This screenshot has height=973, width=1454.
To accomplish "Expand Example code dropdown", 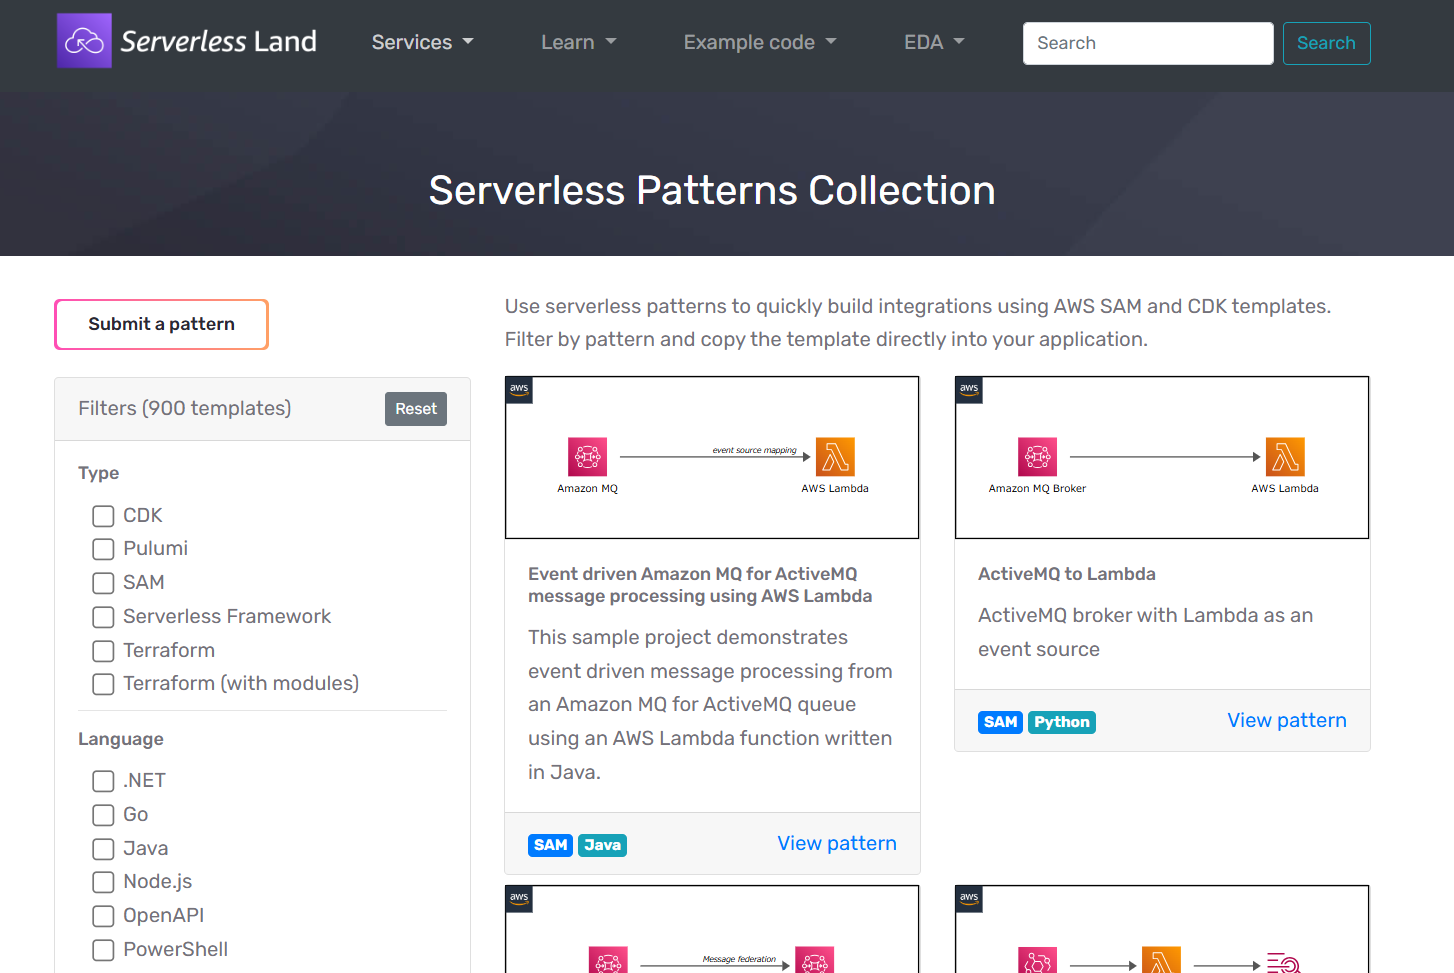I will tap(759, 42).
